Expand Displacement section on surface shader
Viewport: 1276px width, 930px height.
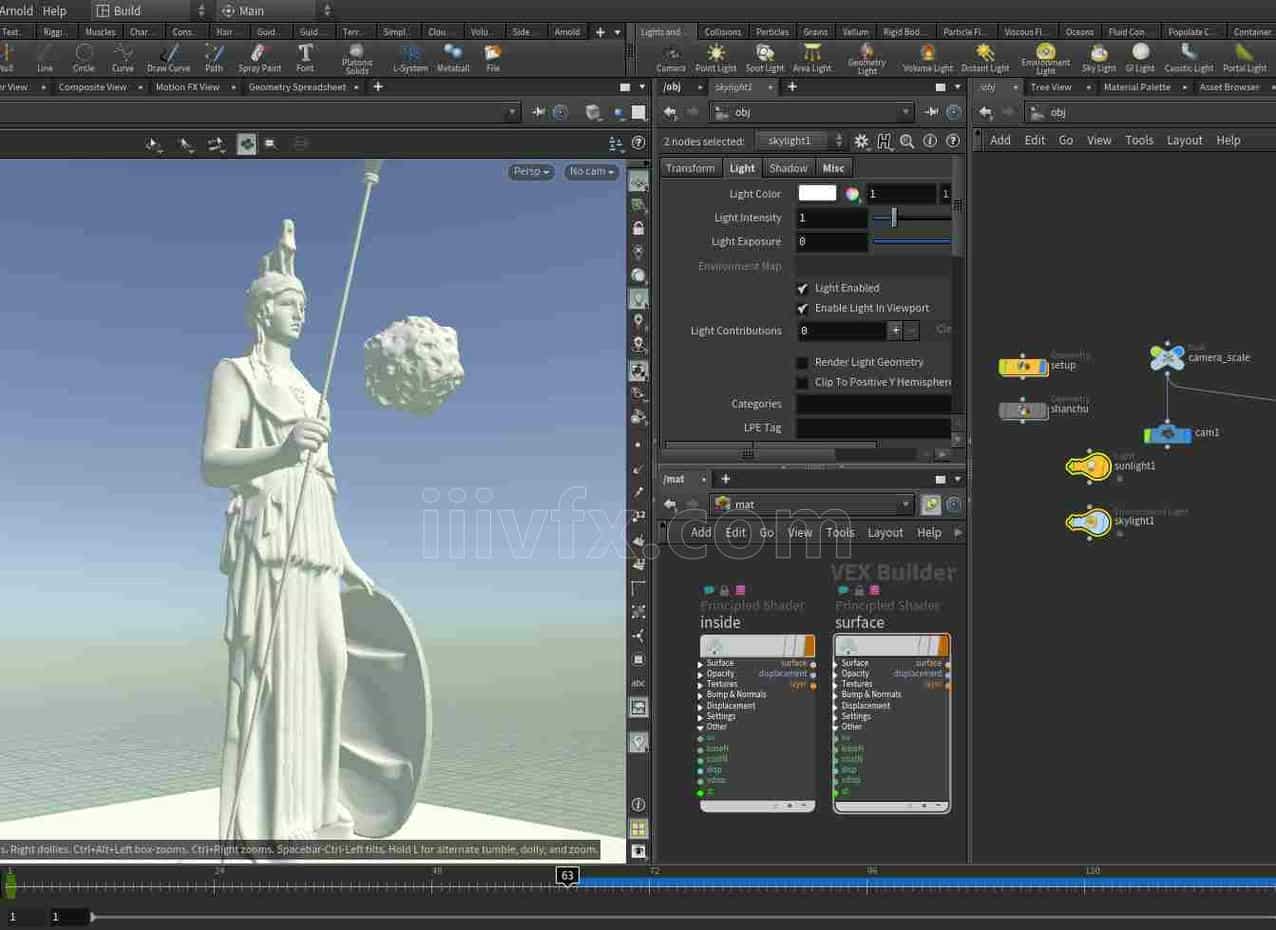pos(836,706)
